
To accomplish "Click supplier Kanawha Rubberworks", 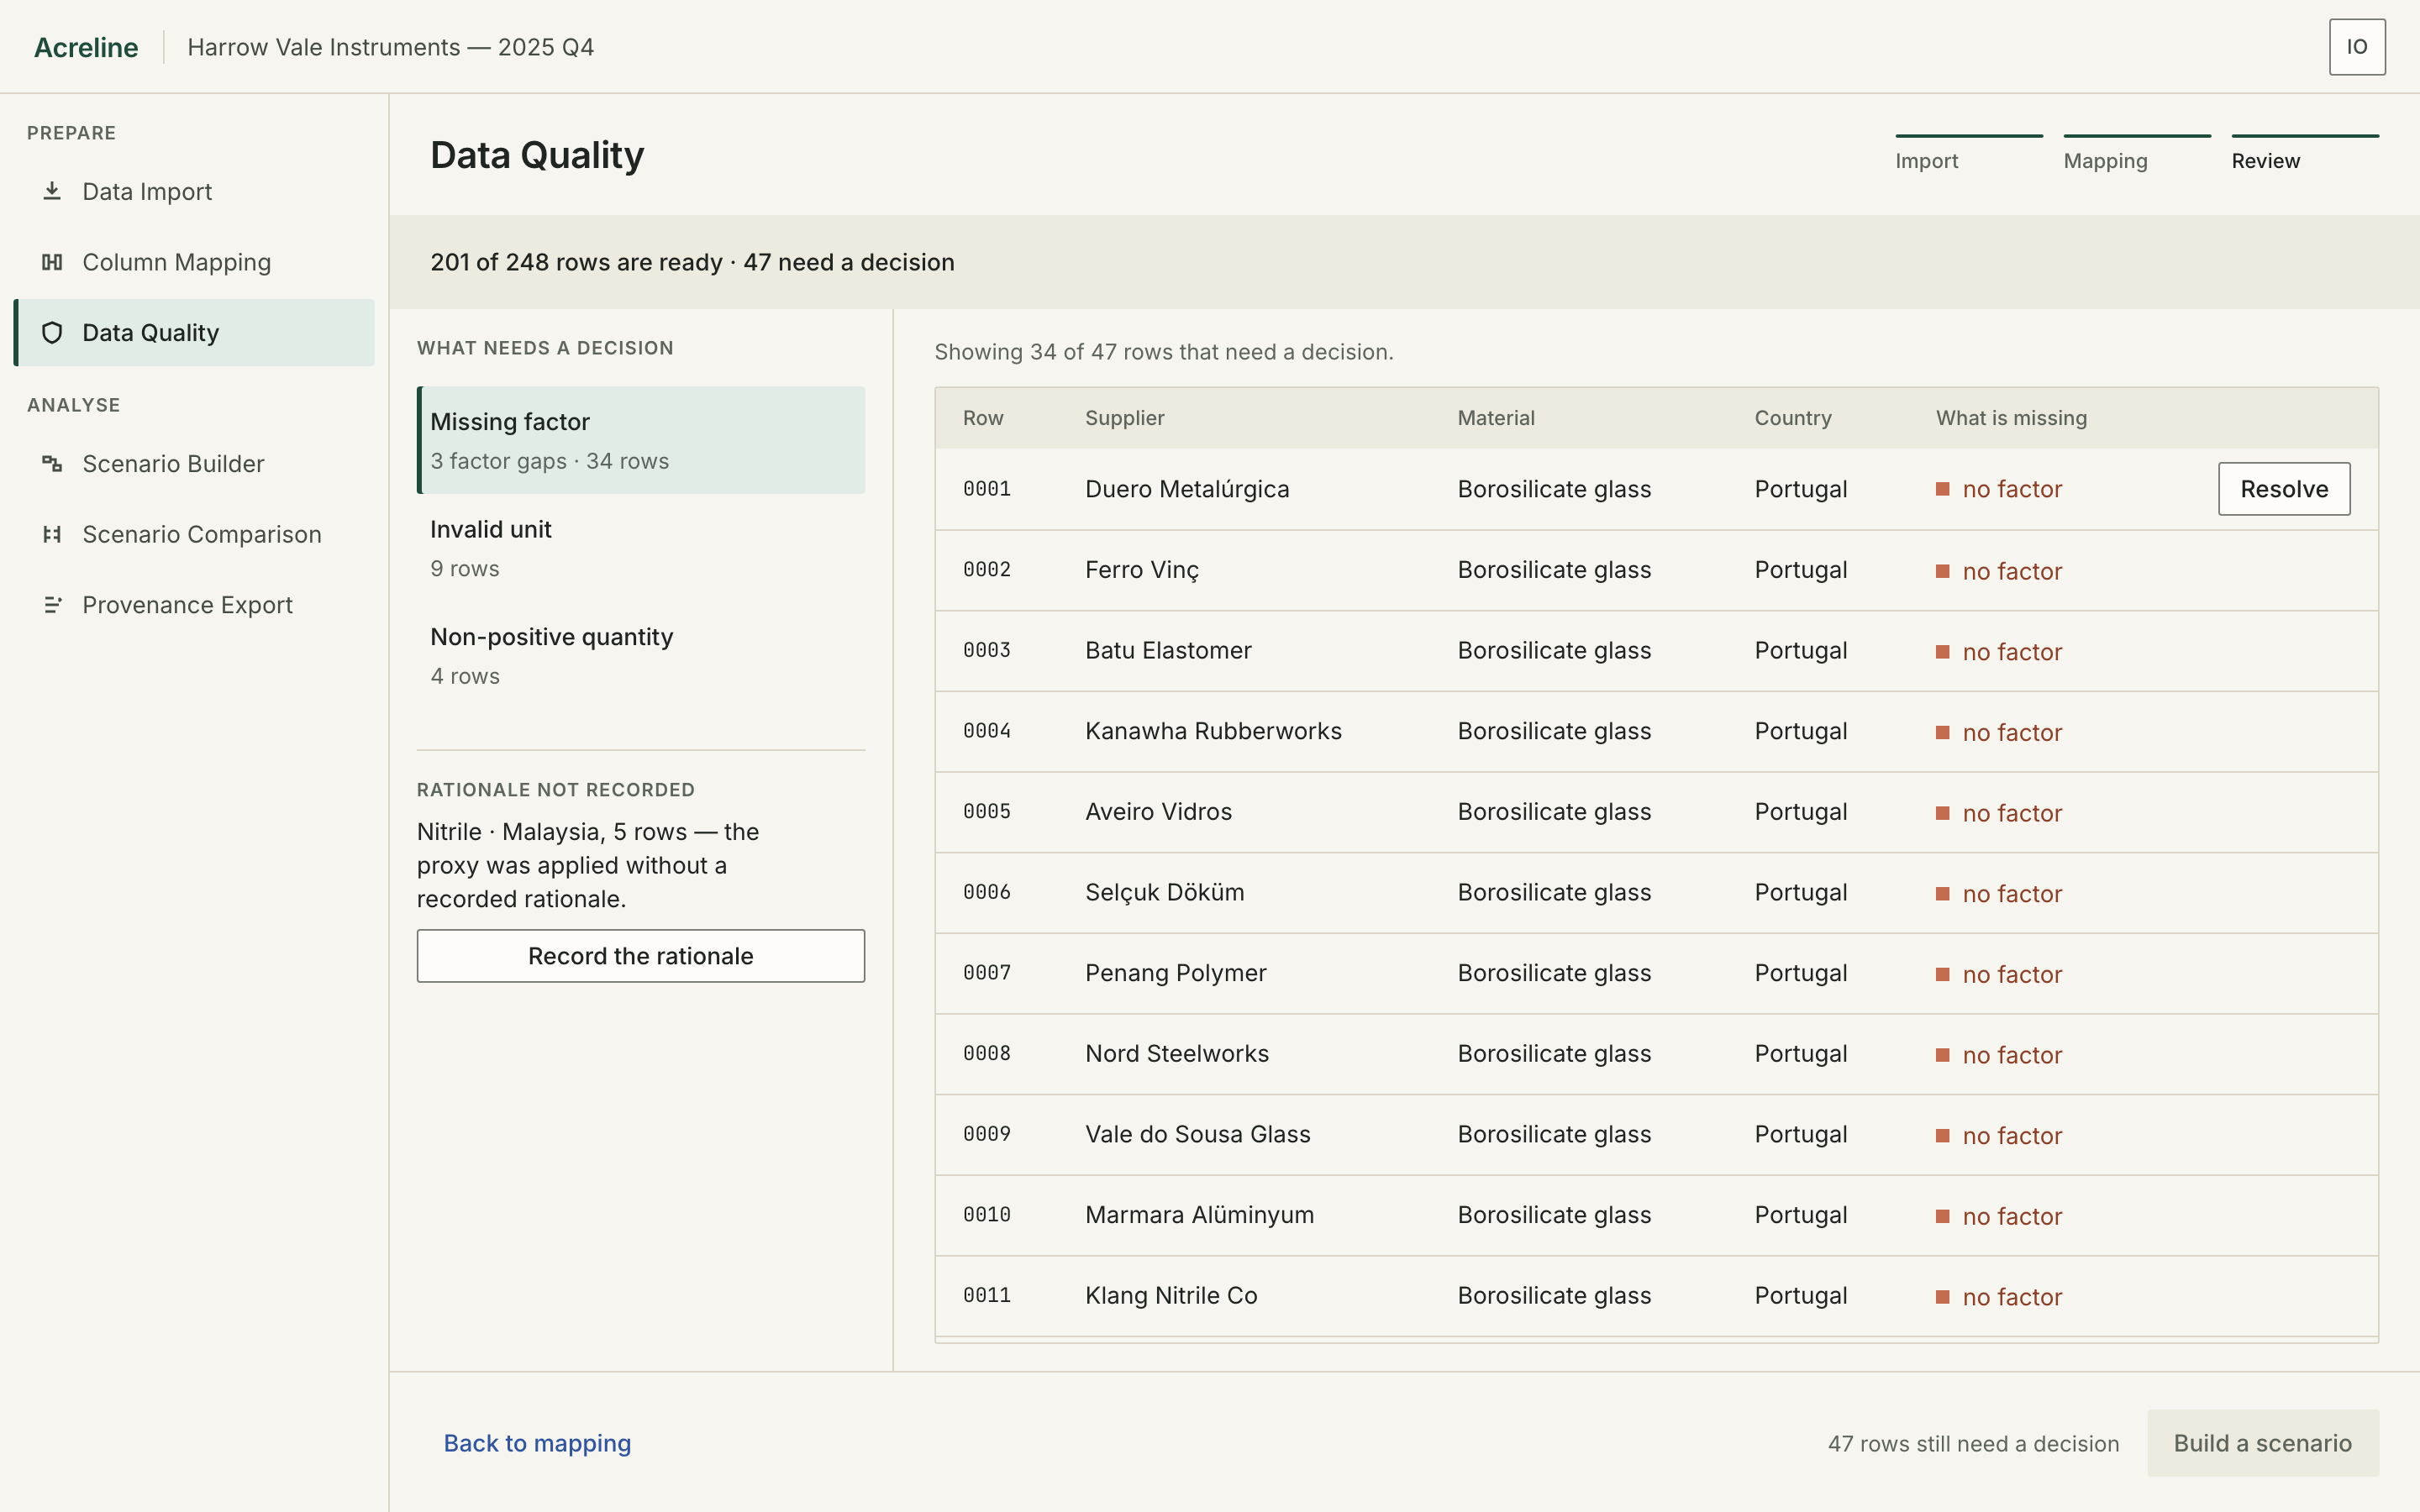I will [1213, 731].
